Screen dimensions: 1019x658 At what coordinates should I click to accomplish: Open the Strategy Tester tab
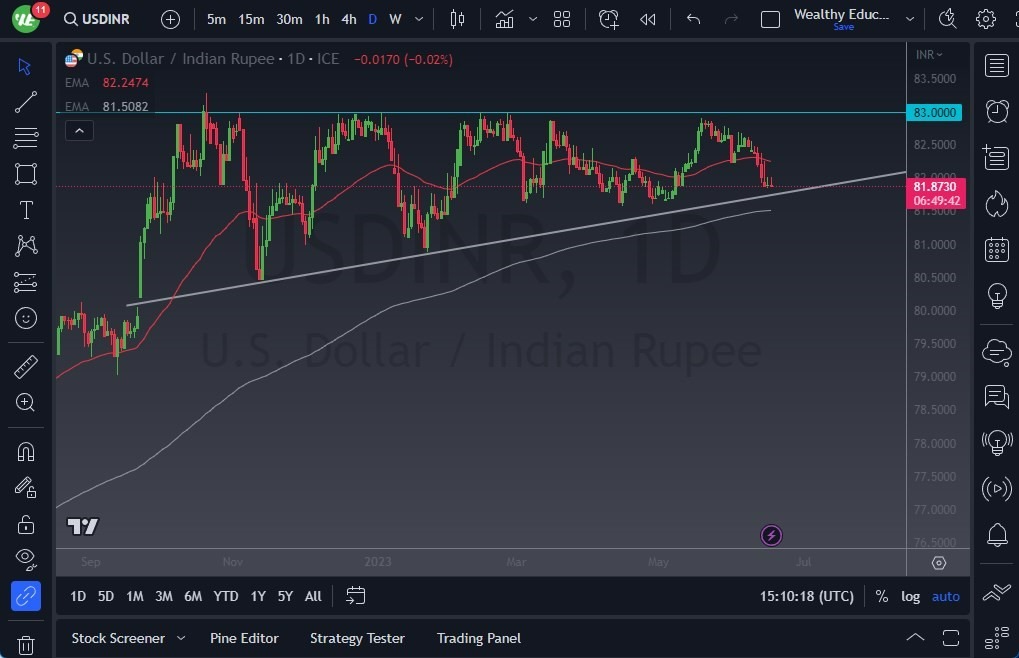pos(357,638)
